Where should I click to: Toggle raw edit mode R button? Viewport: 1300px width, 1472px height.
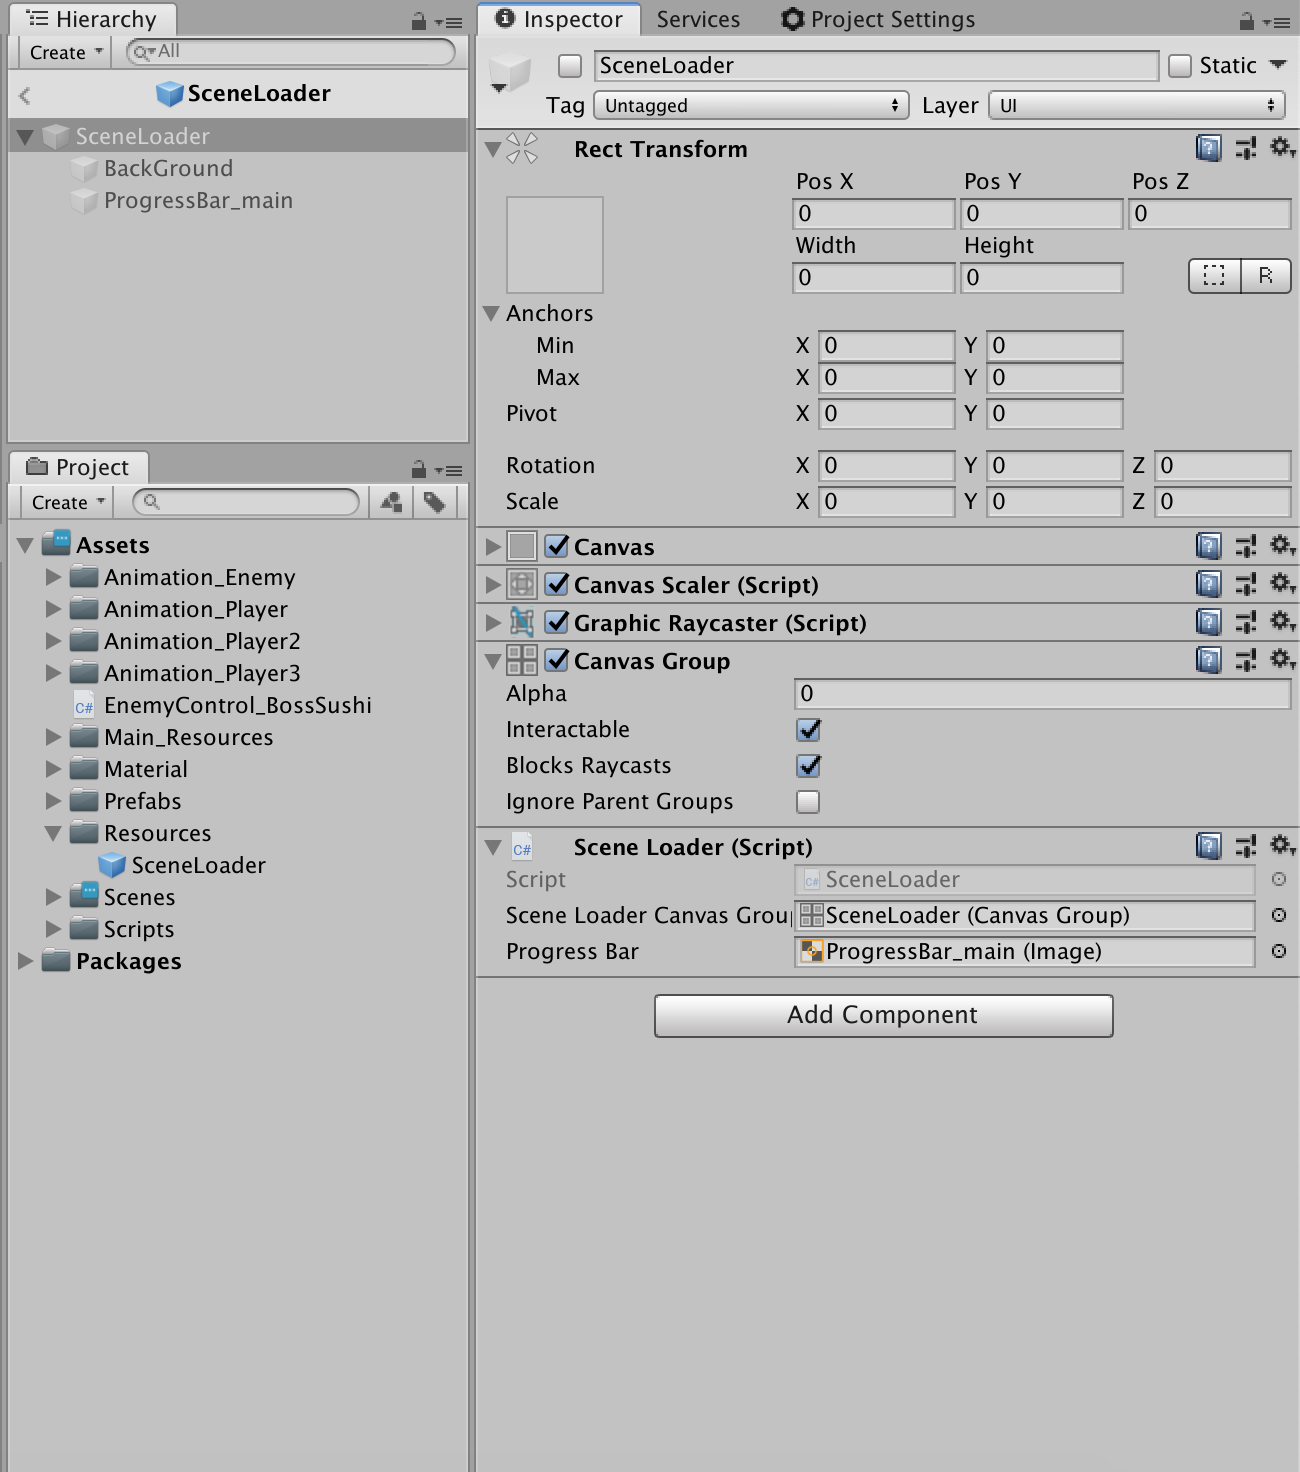tap(1266, 276)
